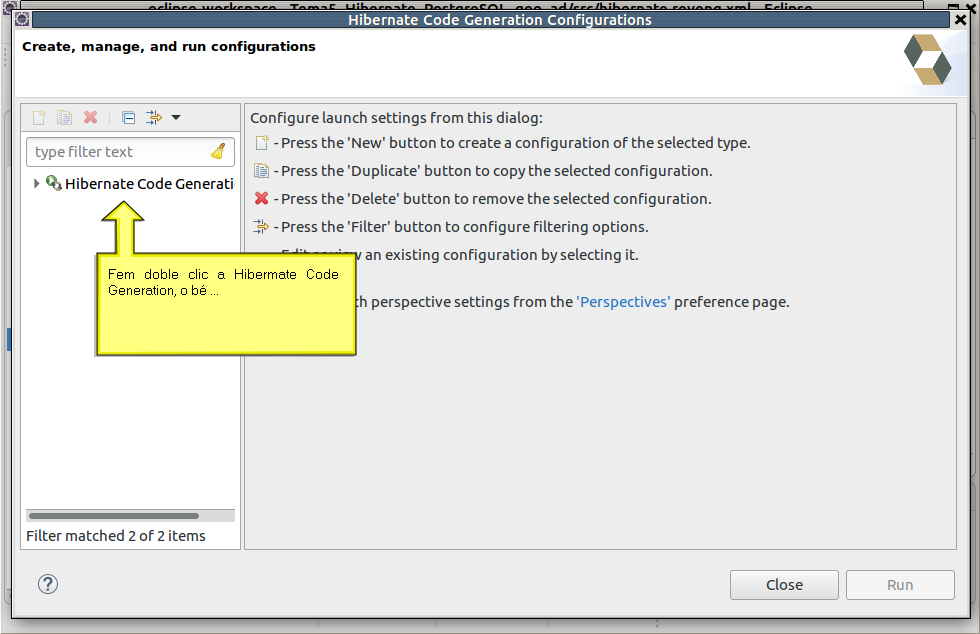Viewport: 980px width, 634px height.
Task: Expand the Hibernate Code Generation tree node
Action: point(36,183)
